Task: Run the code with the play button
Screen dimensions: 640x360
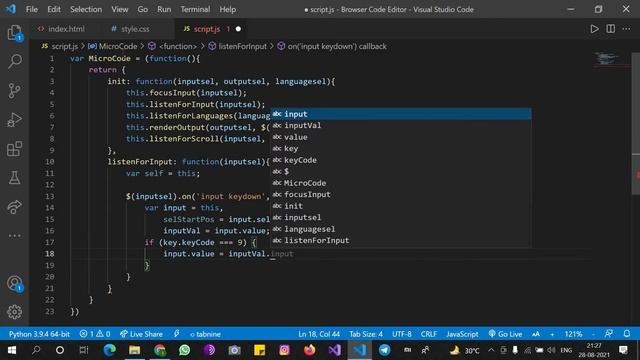Action: click(x=594, y=29)
